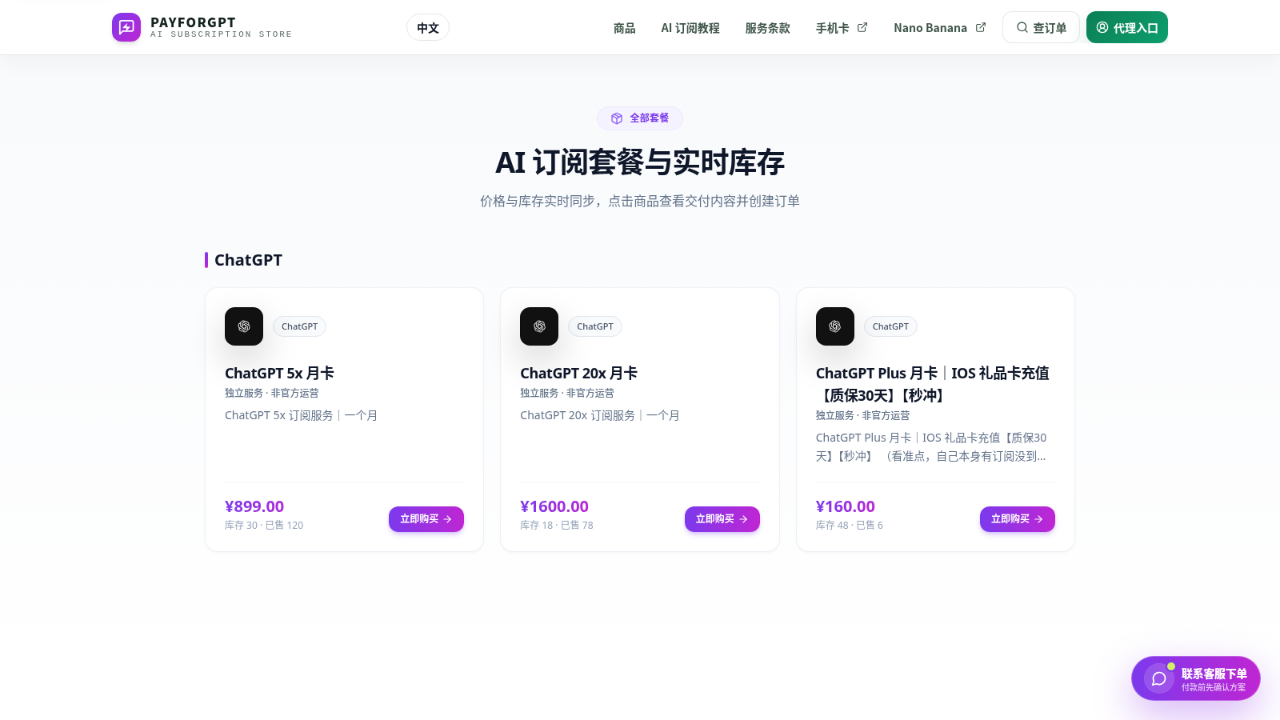The width and height of the screenshot is (1280, 720).
Task: Click ChatGPT tag on the 20x card
Action: [x=595, y=327]
